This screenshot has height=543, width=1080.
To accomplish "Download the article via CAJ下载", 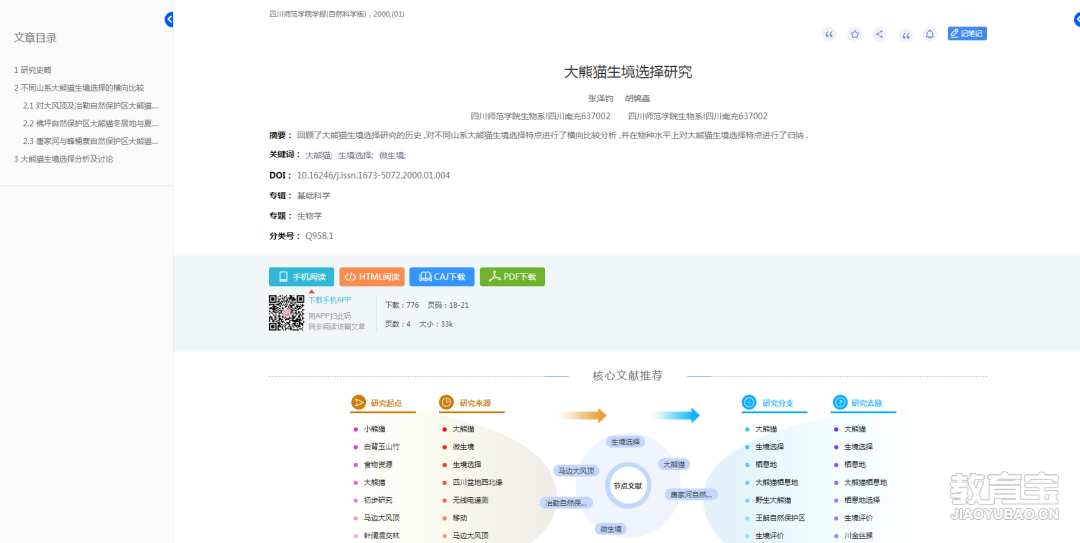I will [442, 277].
